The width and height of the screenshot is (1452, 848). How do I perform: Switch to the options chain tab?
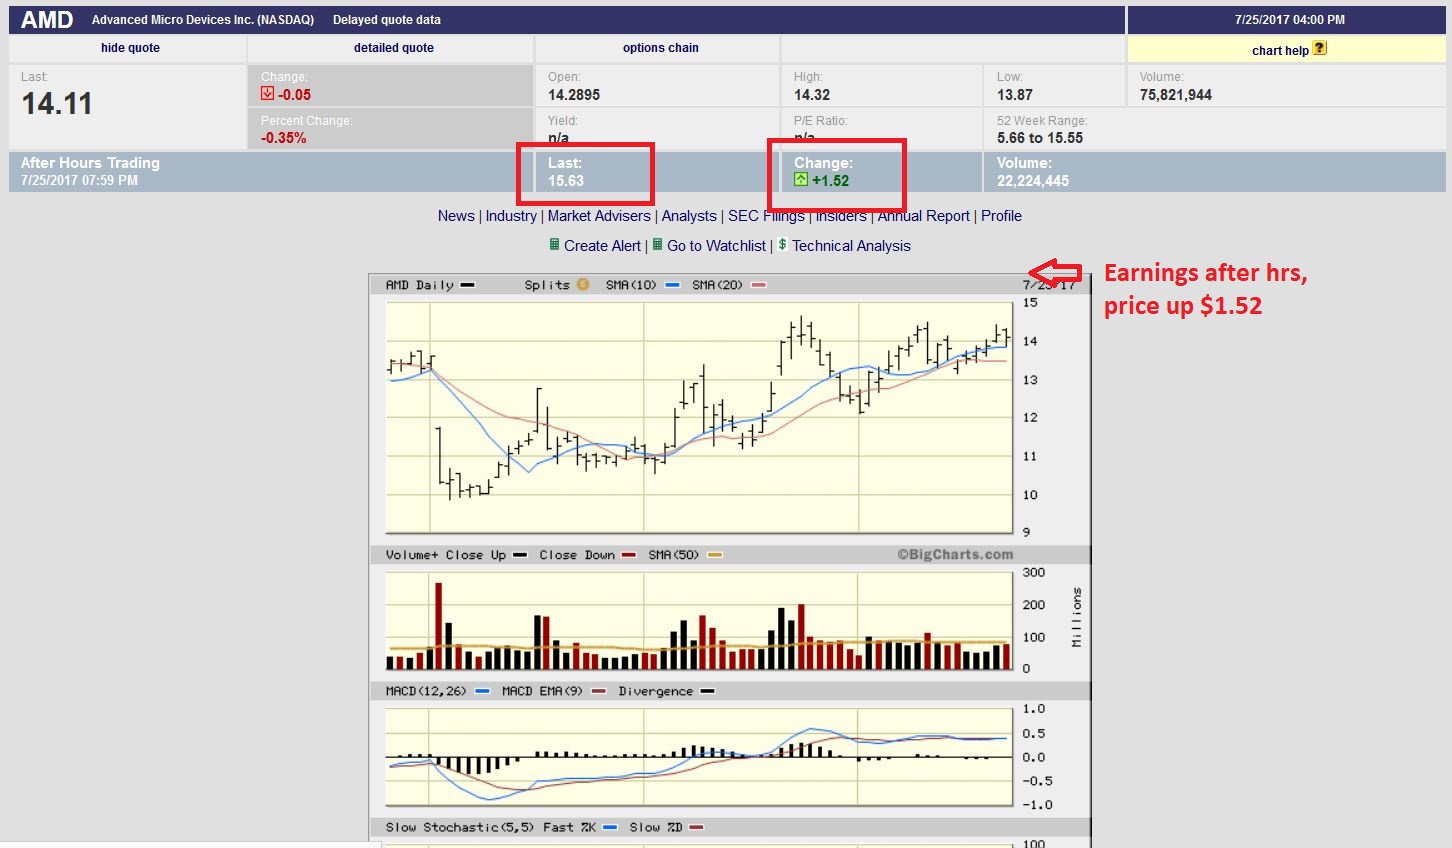pyautogui.click(x=660, y=48)
